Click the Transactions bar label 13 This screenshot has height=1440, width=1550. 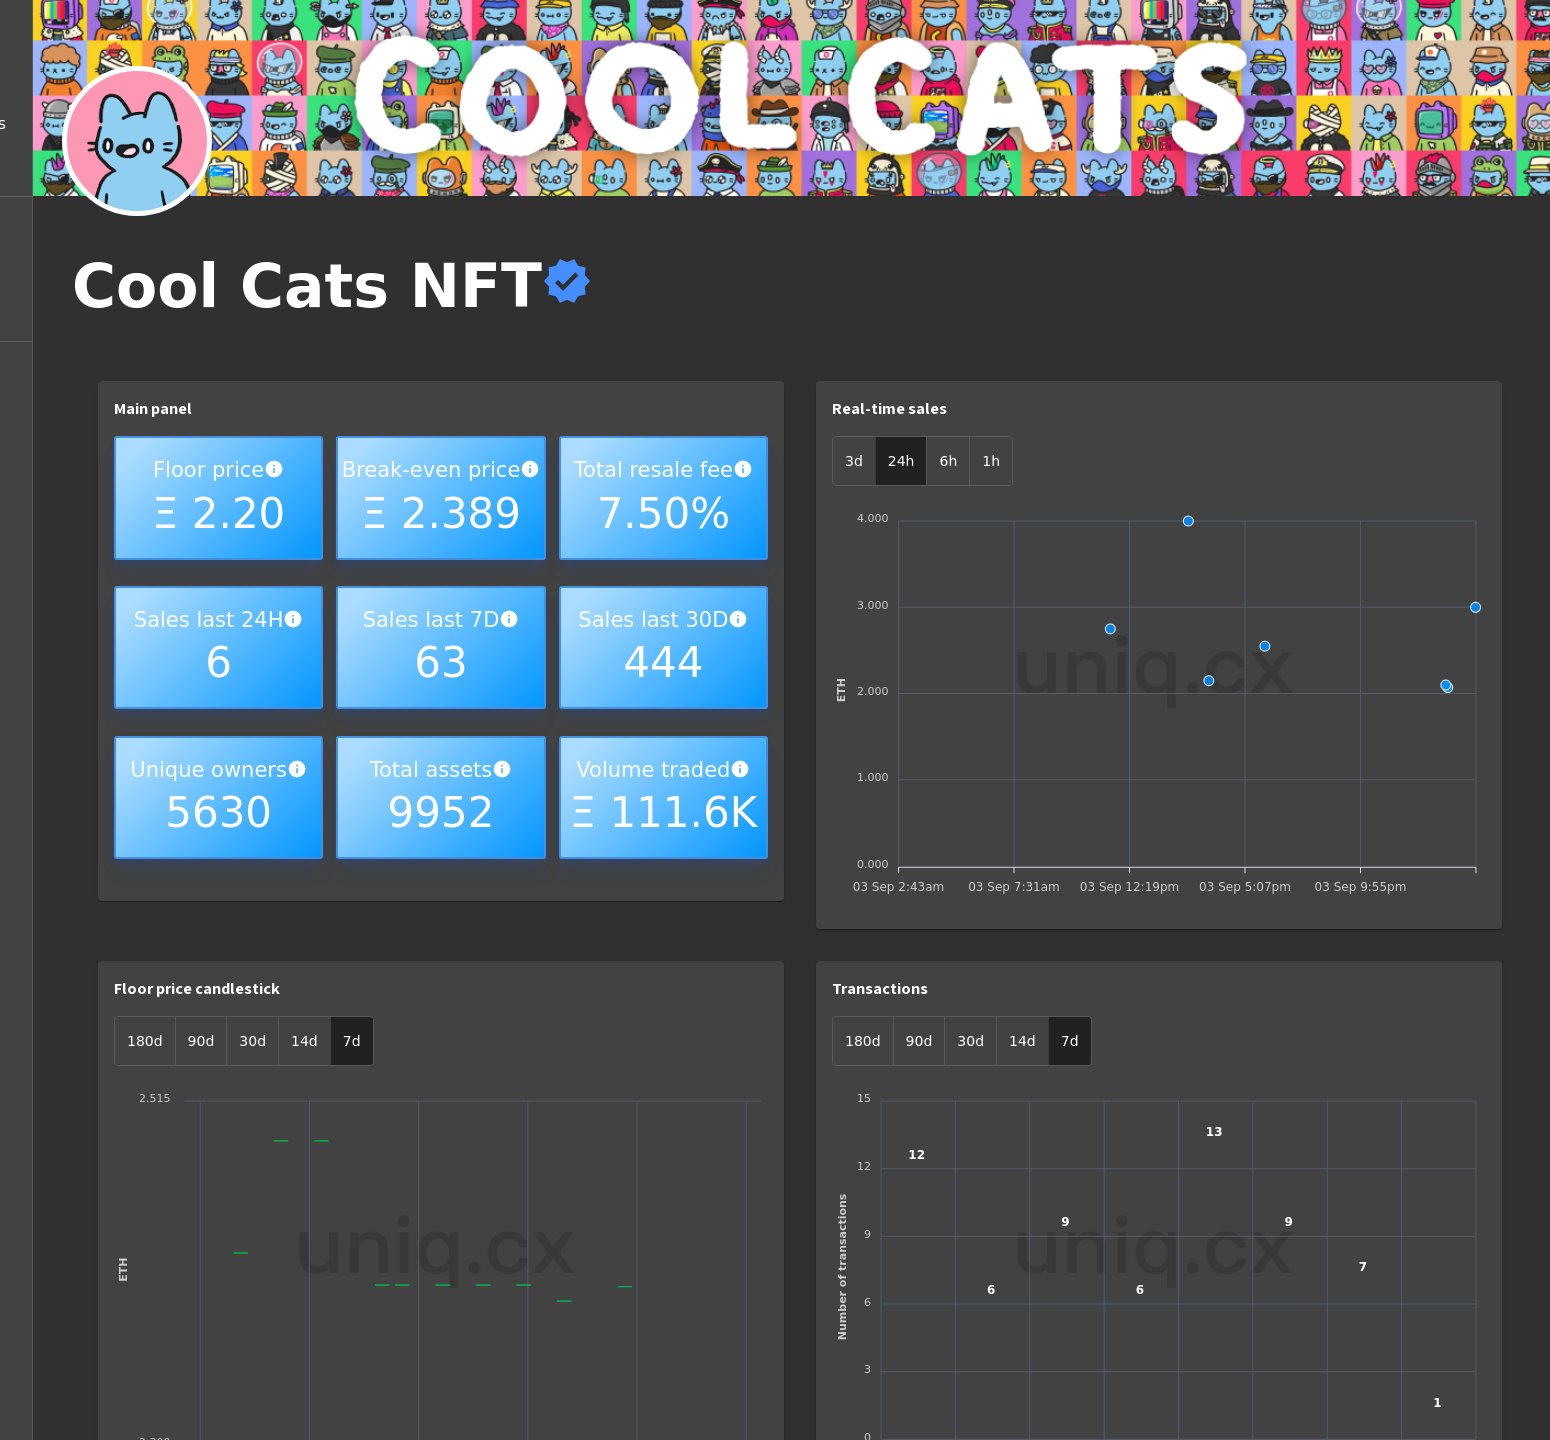1214,1132
